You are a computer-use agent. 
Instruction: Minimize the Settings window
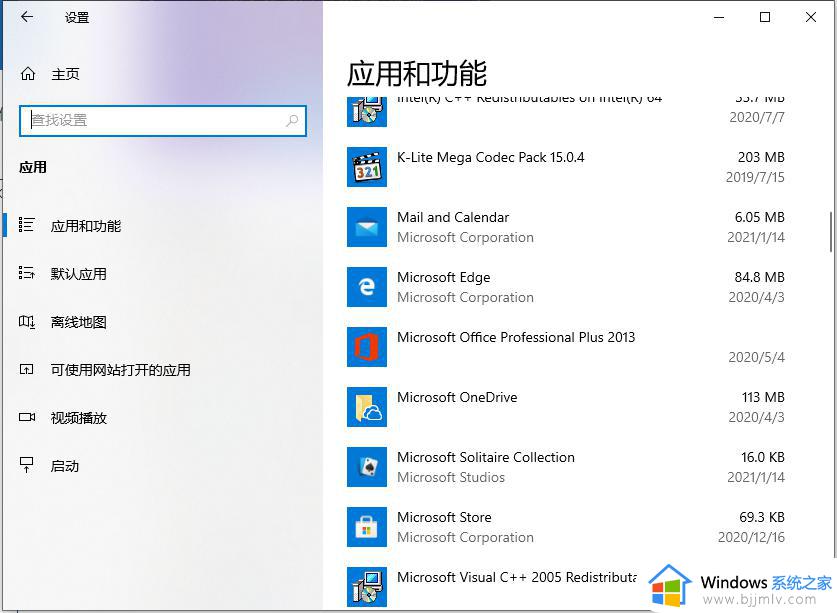pyautogui.click(x=719, y=17)
